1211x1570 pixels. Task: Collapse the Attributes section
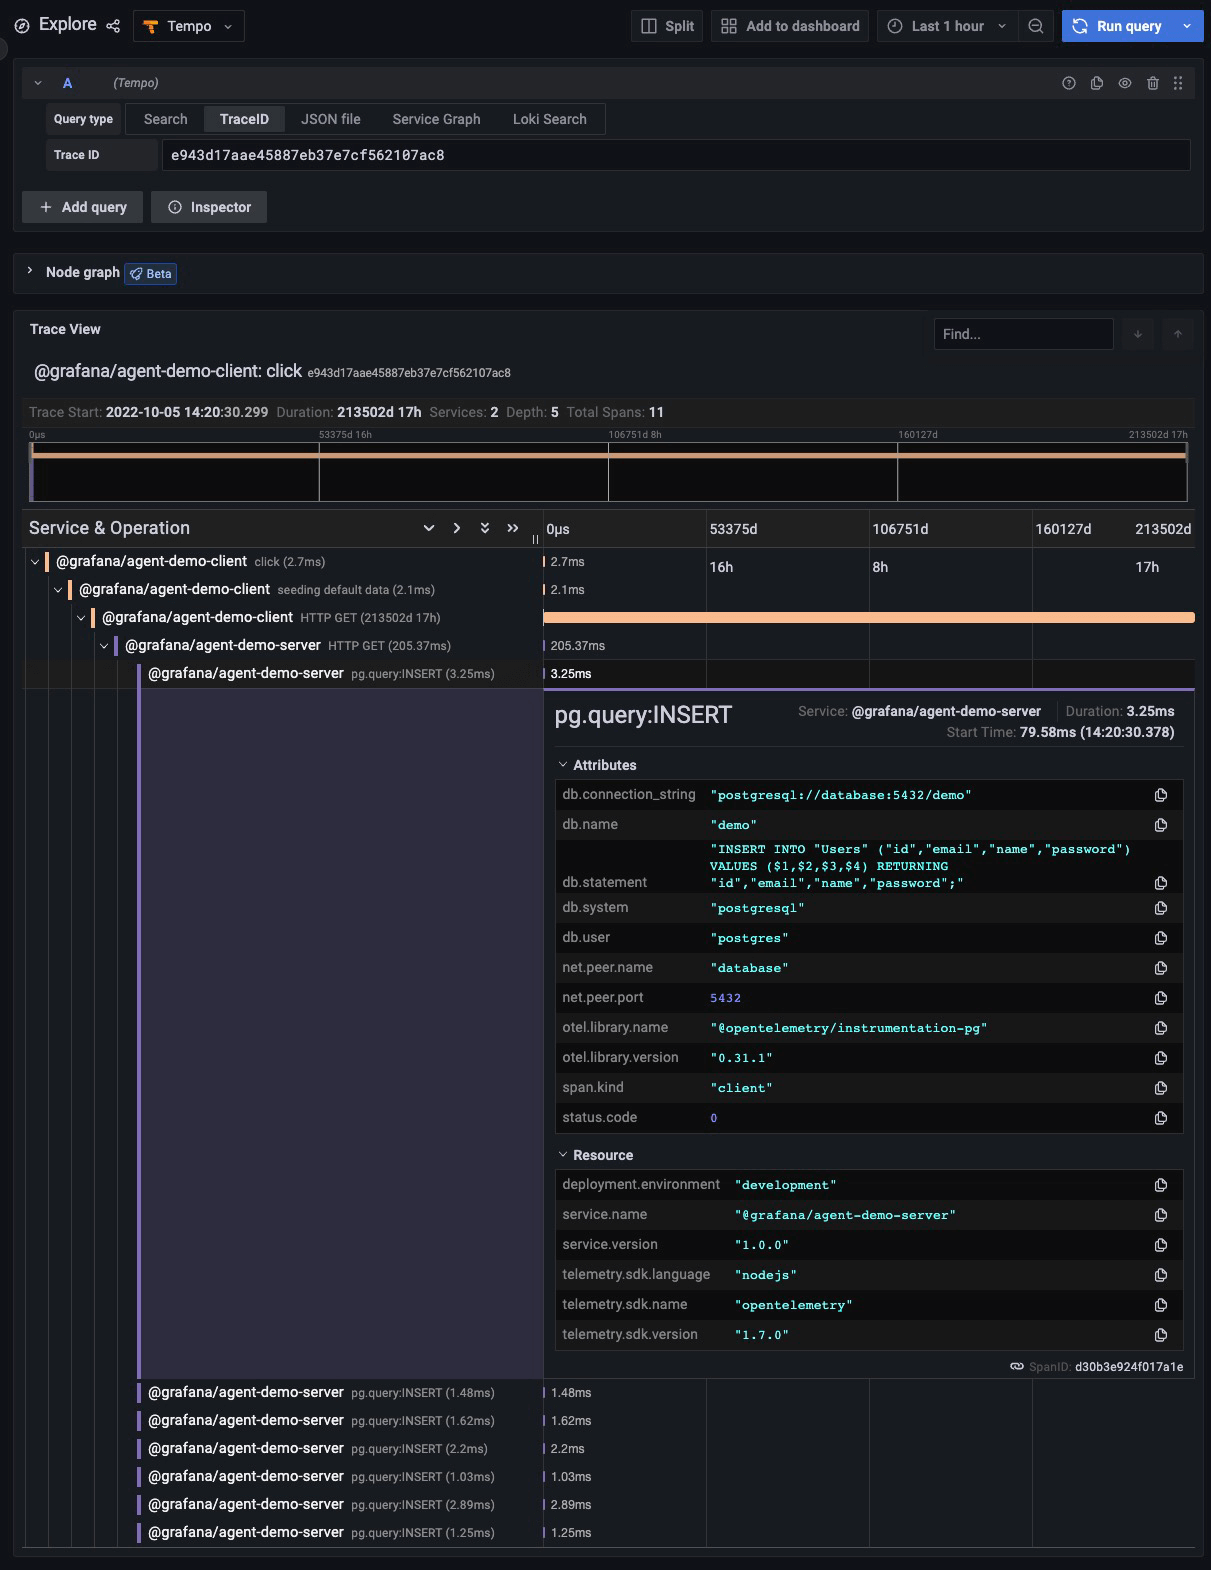(563, 765)
